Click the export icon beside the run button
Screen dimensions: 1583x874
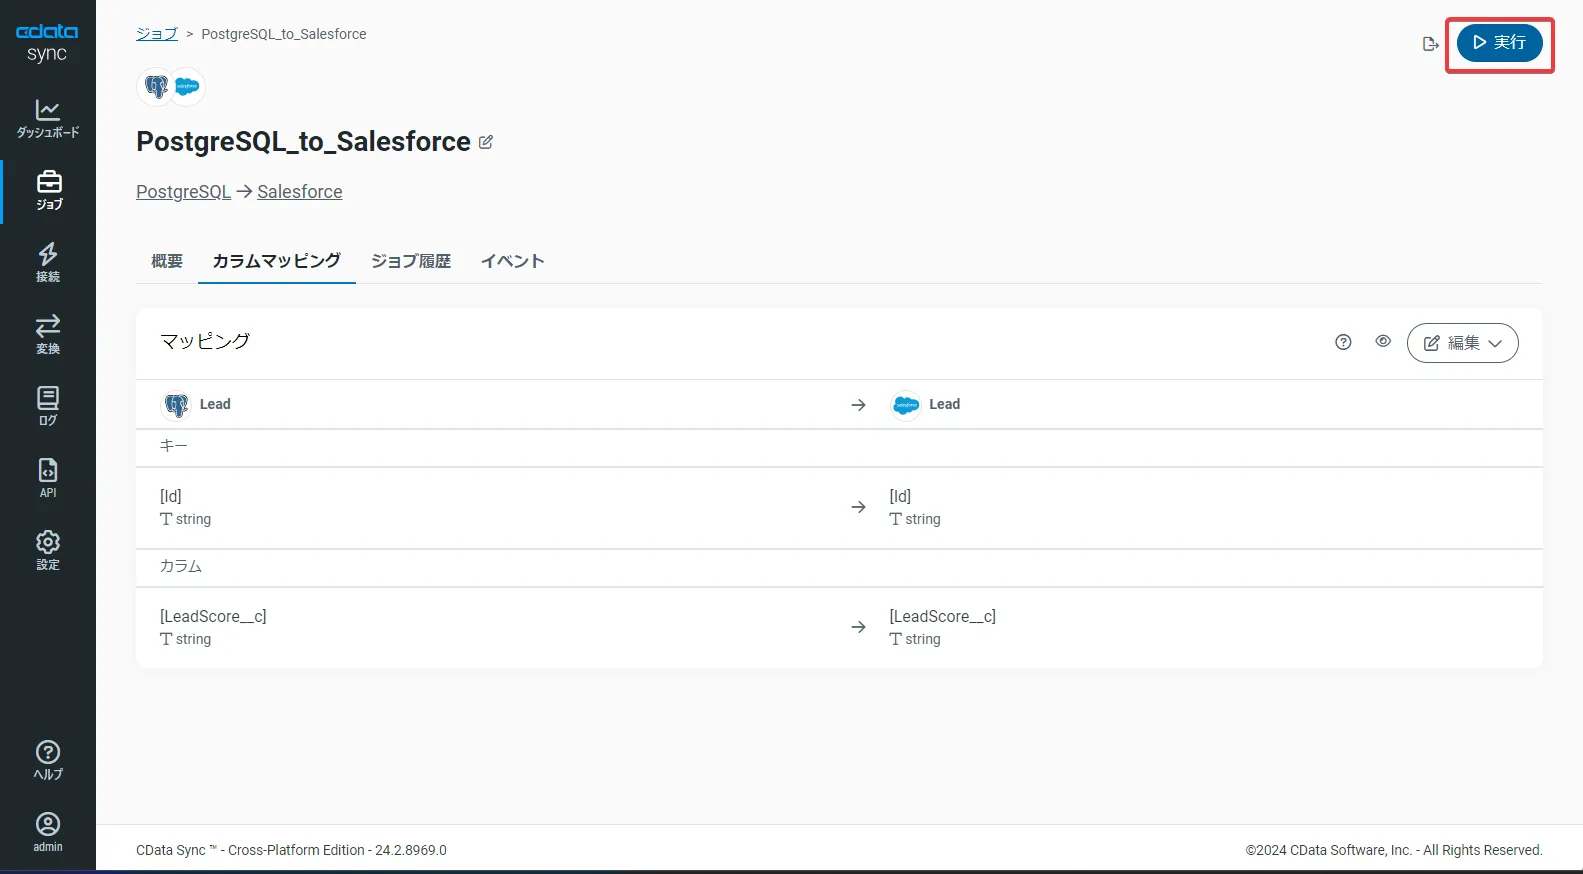[x=1430, y=44]
